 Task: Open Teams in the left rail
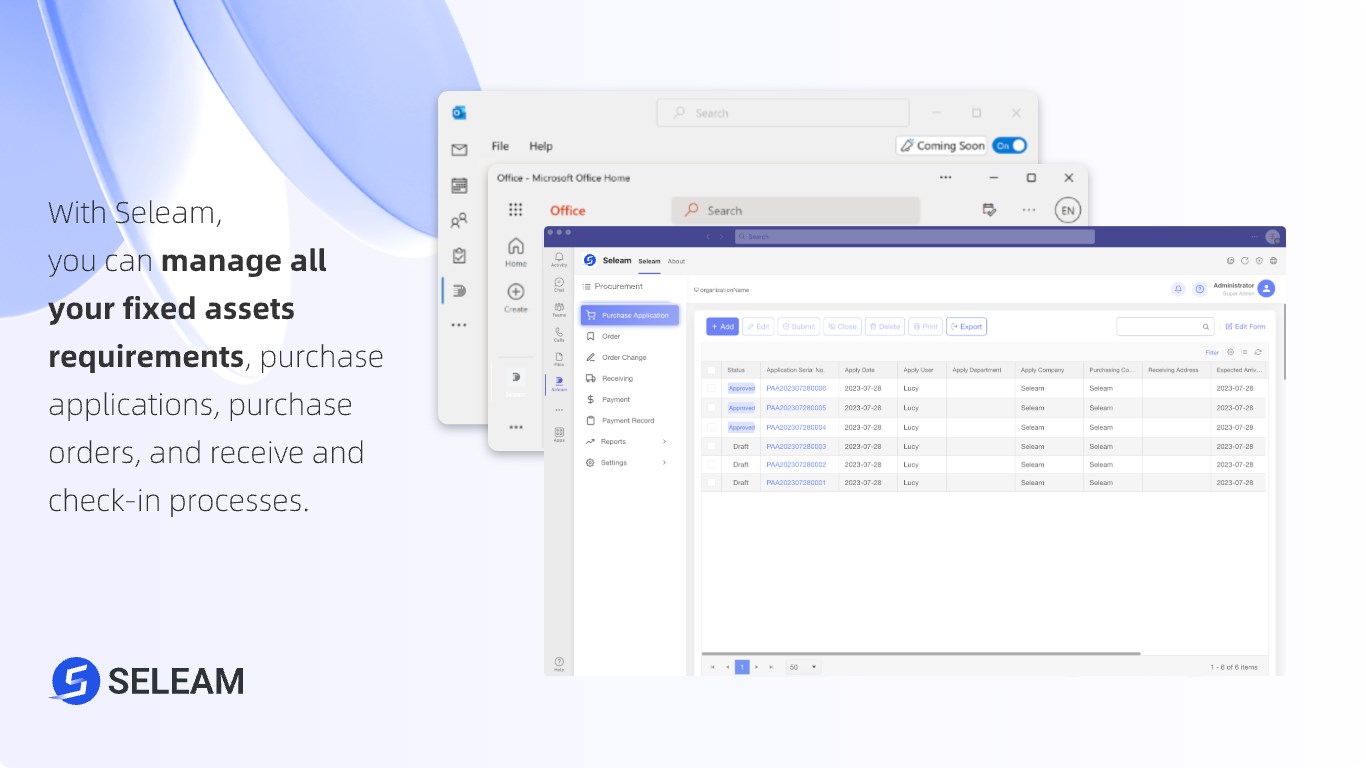[559, 310]
